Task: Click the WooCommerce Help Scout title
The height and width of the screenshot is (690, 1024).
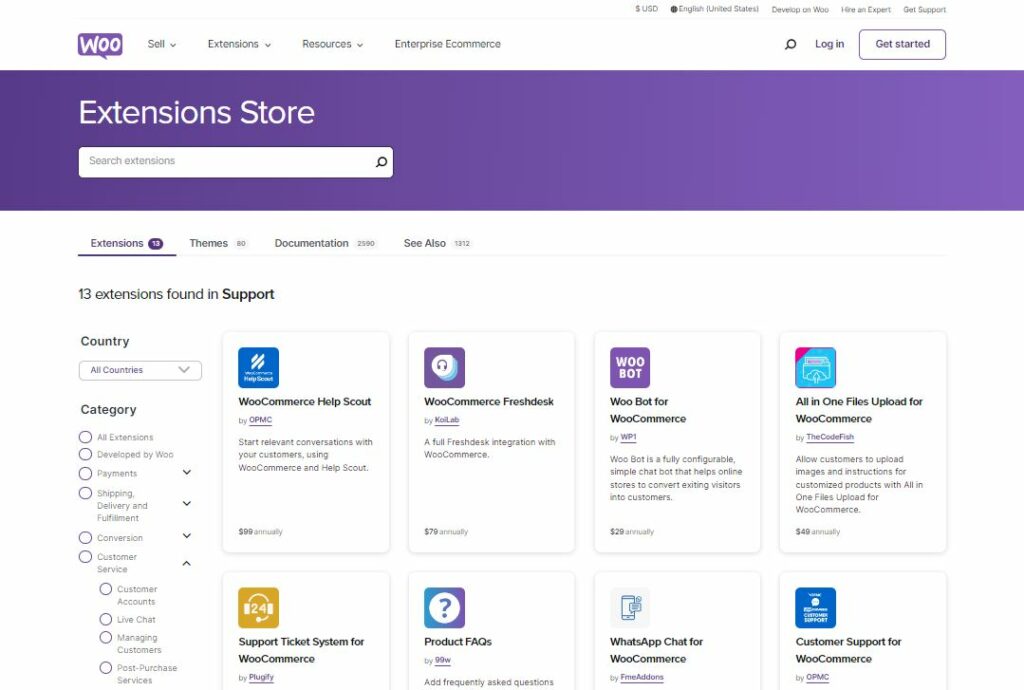Action: [x=304, y=401]
